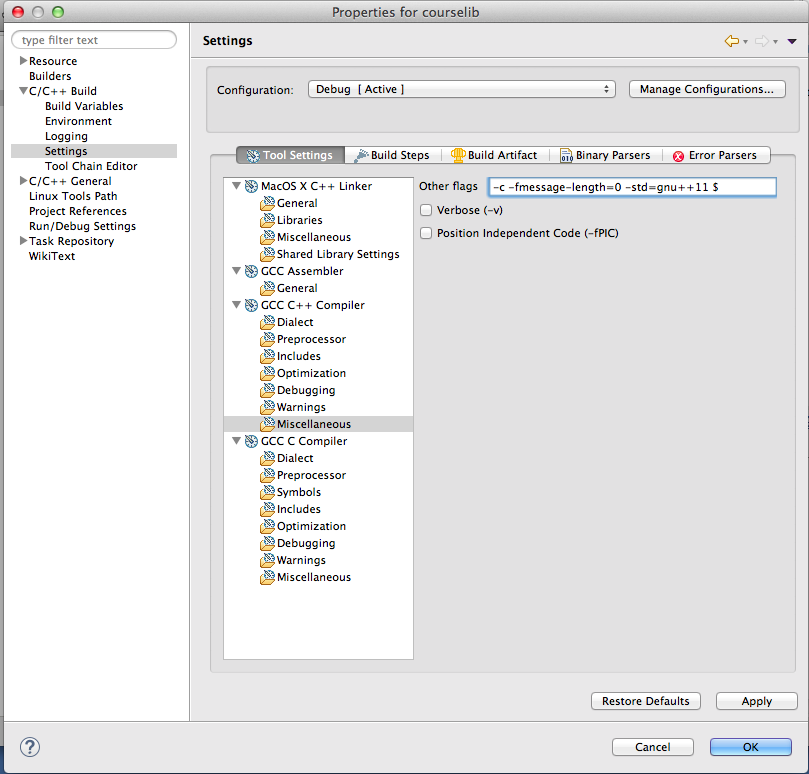Enable Position Independent Code (-fPIC)
The height and width of the screenshot is (774, 809).
point(425,232)
